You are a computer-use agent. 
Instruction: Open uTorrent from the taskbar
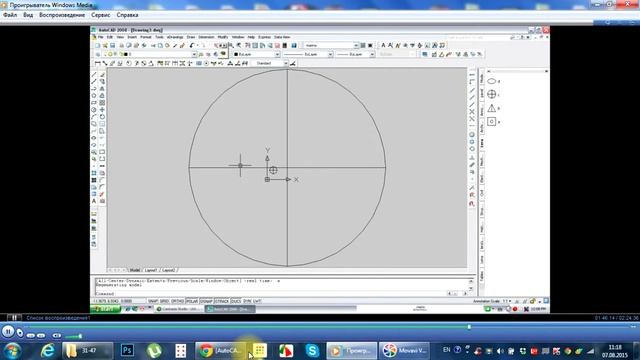coord(154,350)
